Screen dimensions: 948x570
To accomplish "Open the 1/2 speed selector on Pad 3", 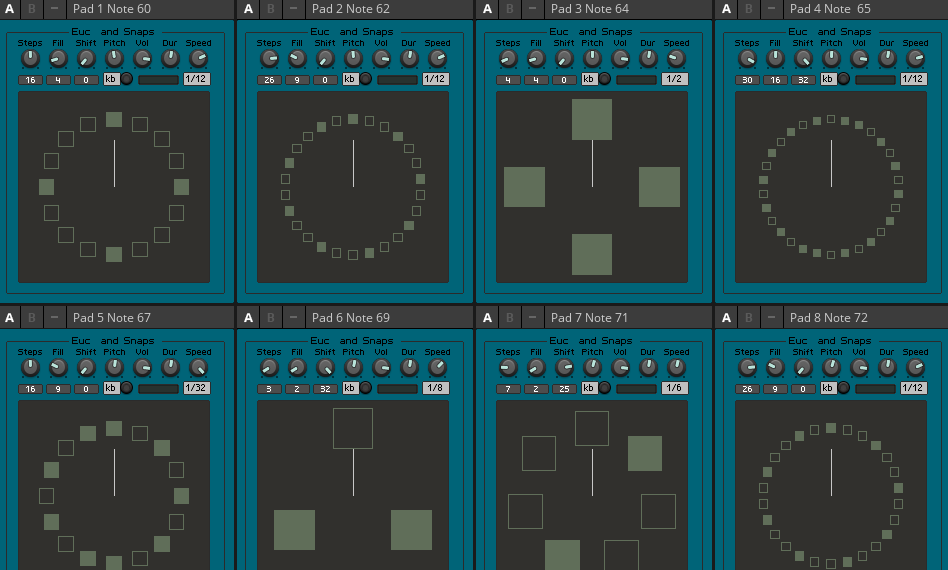I will tap(675, 79).
